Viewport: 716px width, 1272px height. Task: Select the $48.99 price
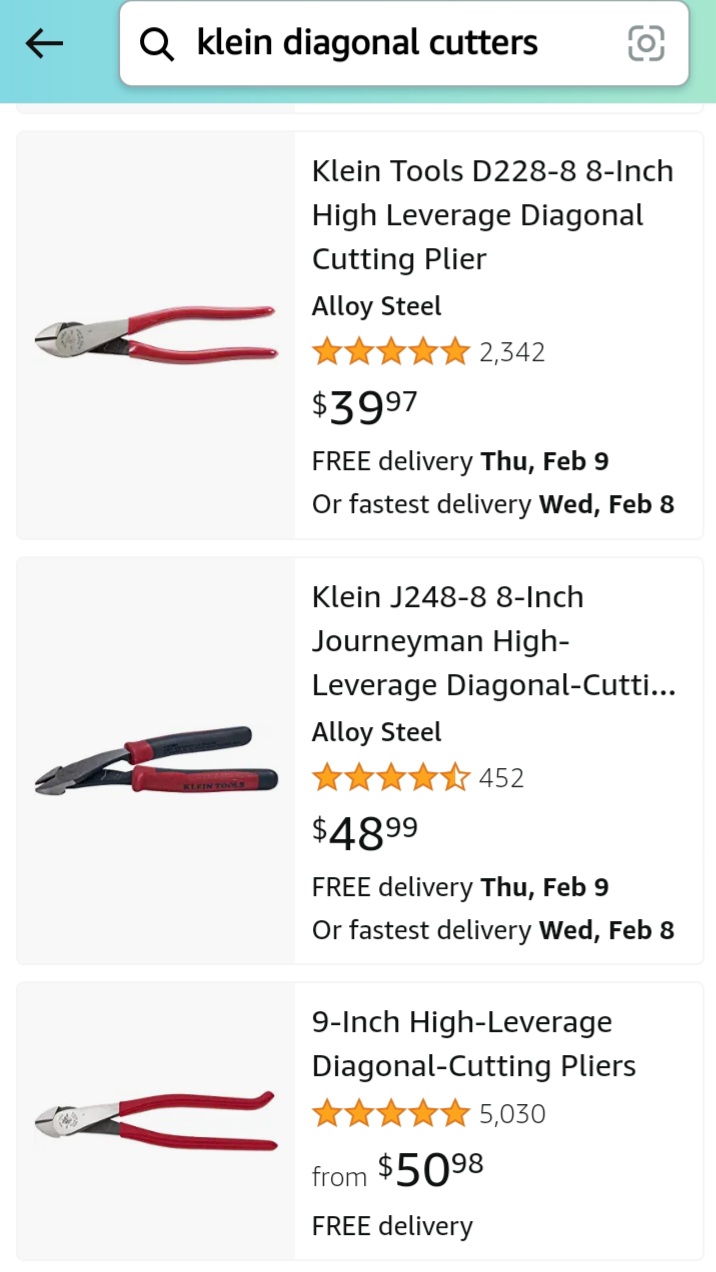click(x=365, y=832)
